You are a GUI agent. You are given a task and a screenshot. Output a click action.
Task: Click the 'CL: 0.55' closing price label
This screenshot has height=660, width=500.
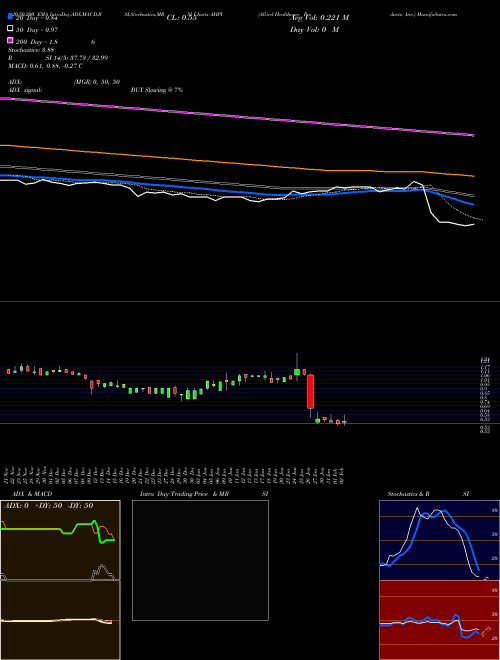[x=181, y=18]
